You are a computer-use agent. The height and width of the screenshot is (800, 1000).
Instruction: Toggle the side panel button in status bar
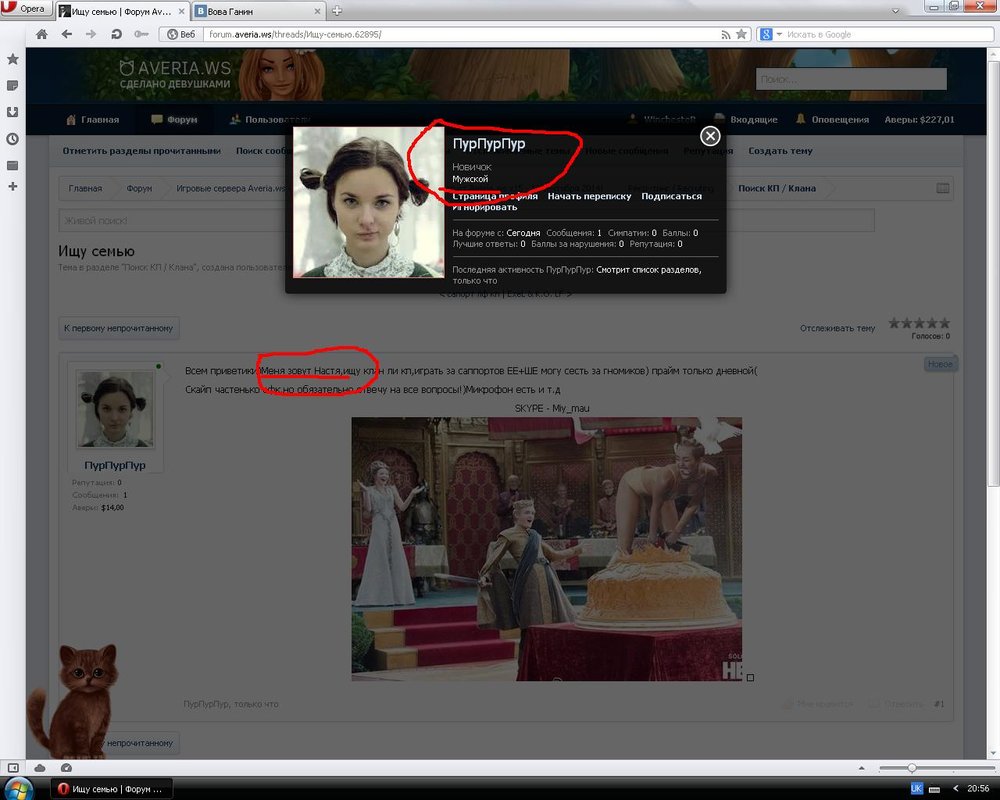point(13,767)
